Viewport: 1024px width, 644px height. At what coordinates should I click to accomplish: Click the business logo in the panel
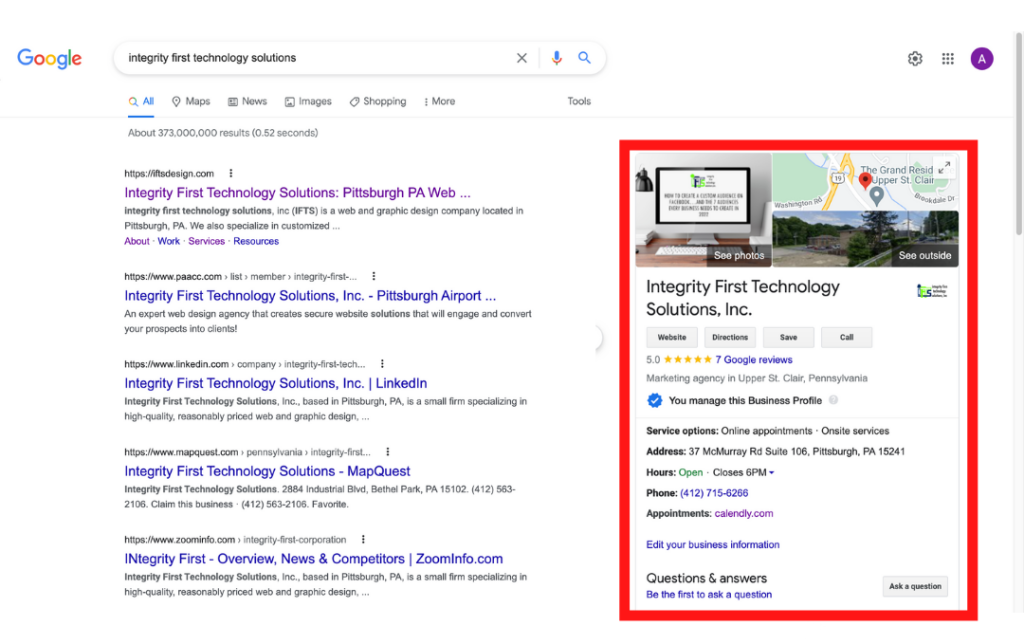click(x=932, y=291)
